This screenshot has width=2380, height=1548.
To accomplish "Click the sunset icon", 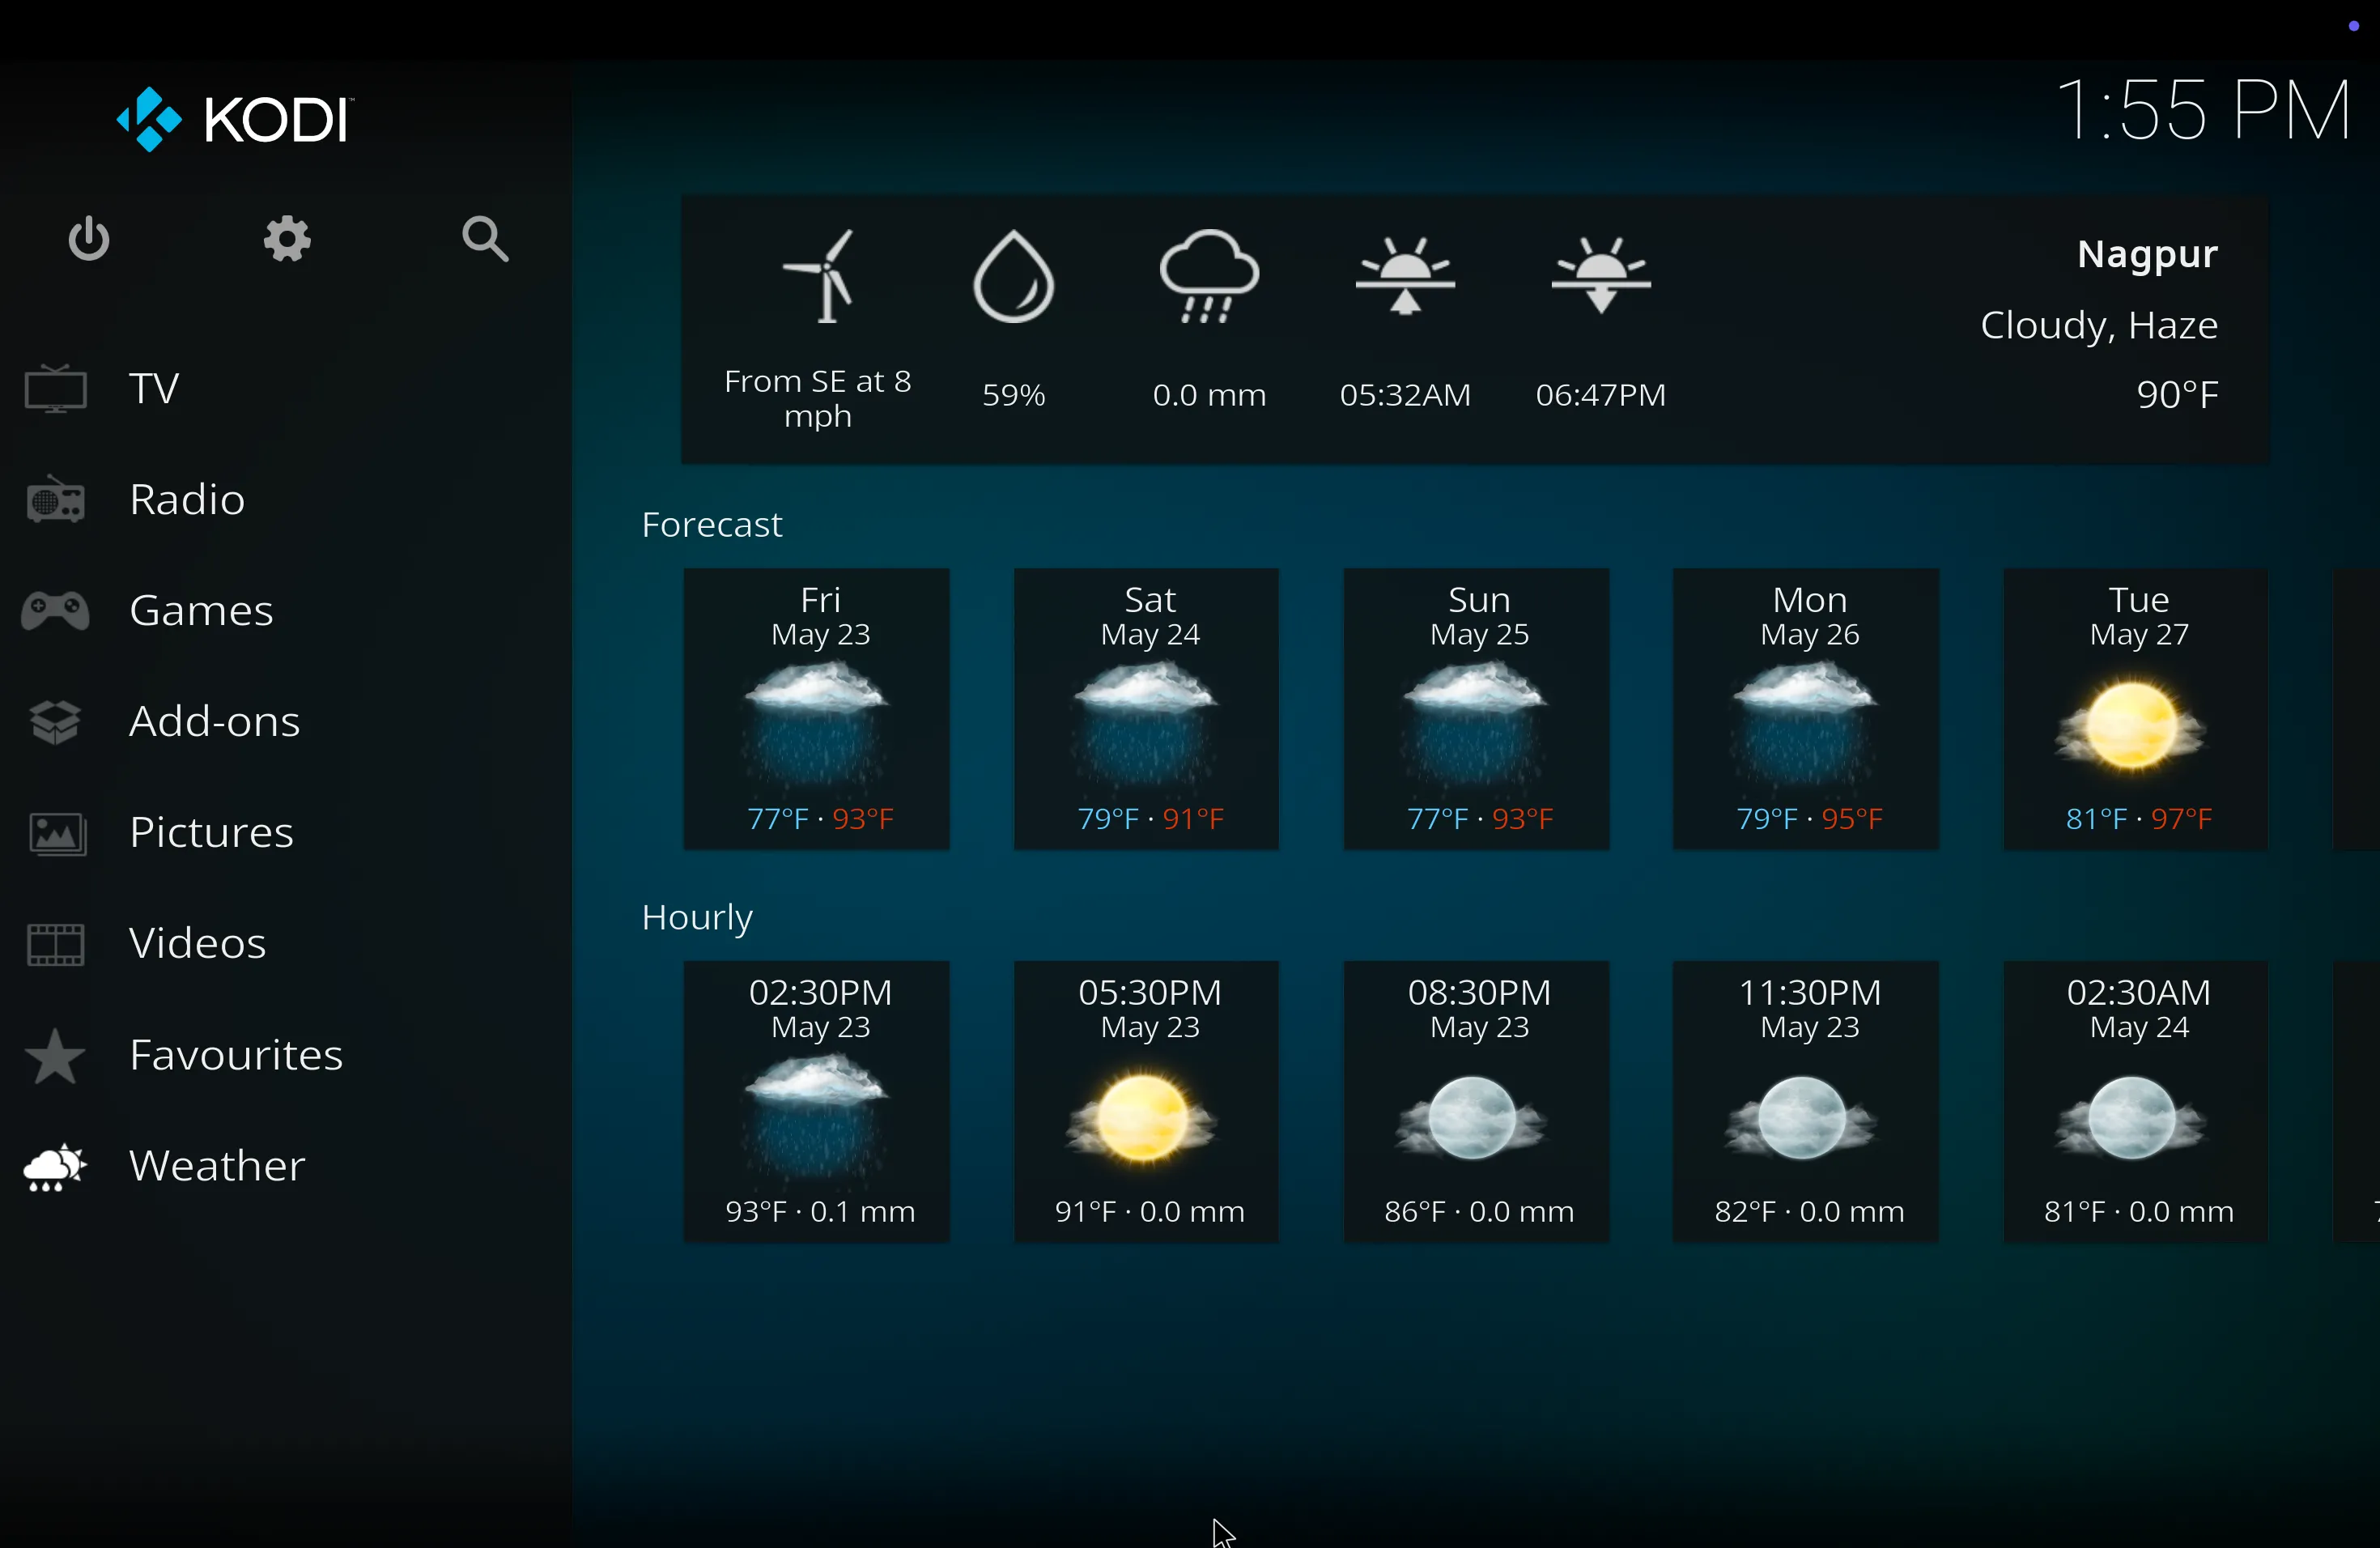I will tap(1601, 276).
